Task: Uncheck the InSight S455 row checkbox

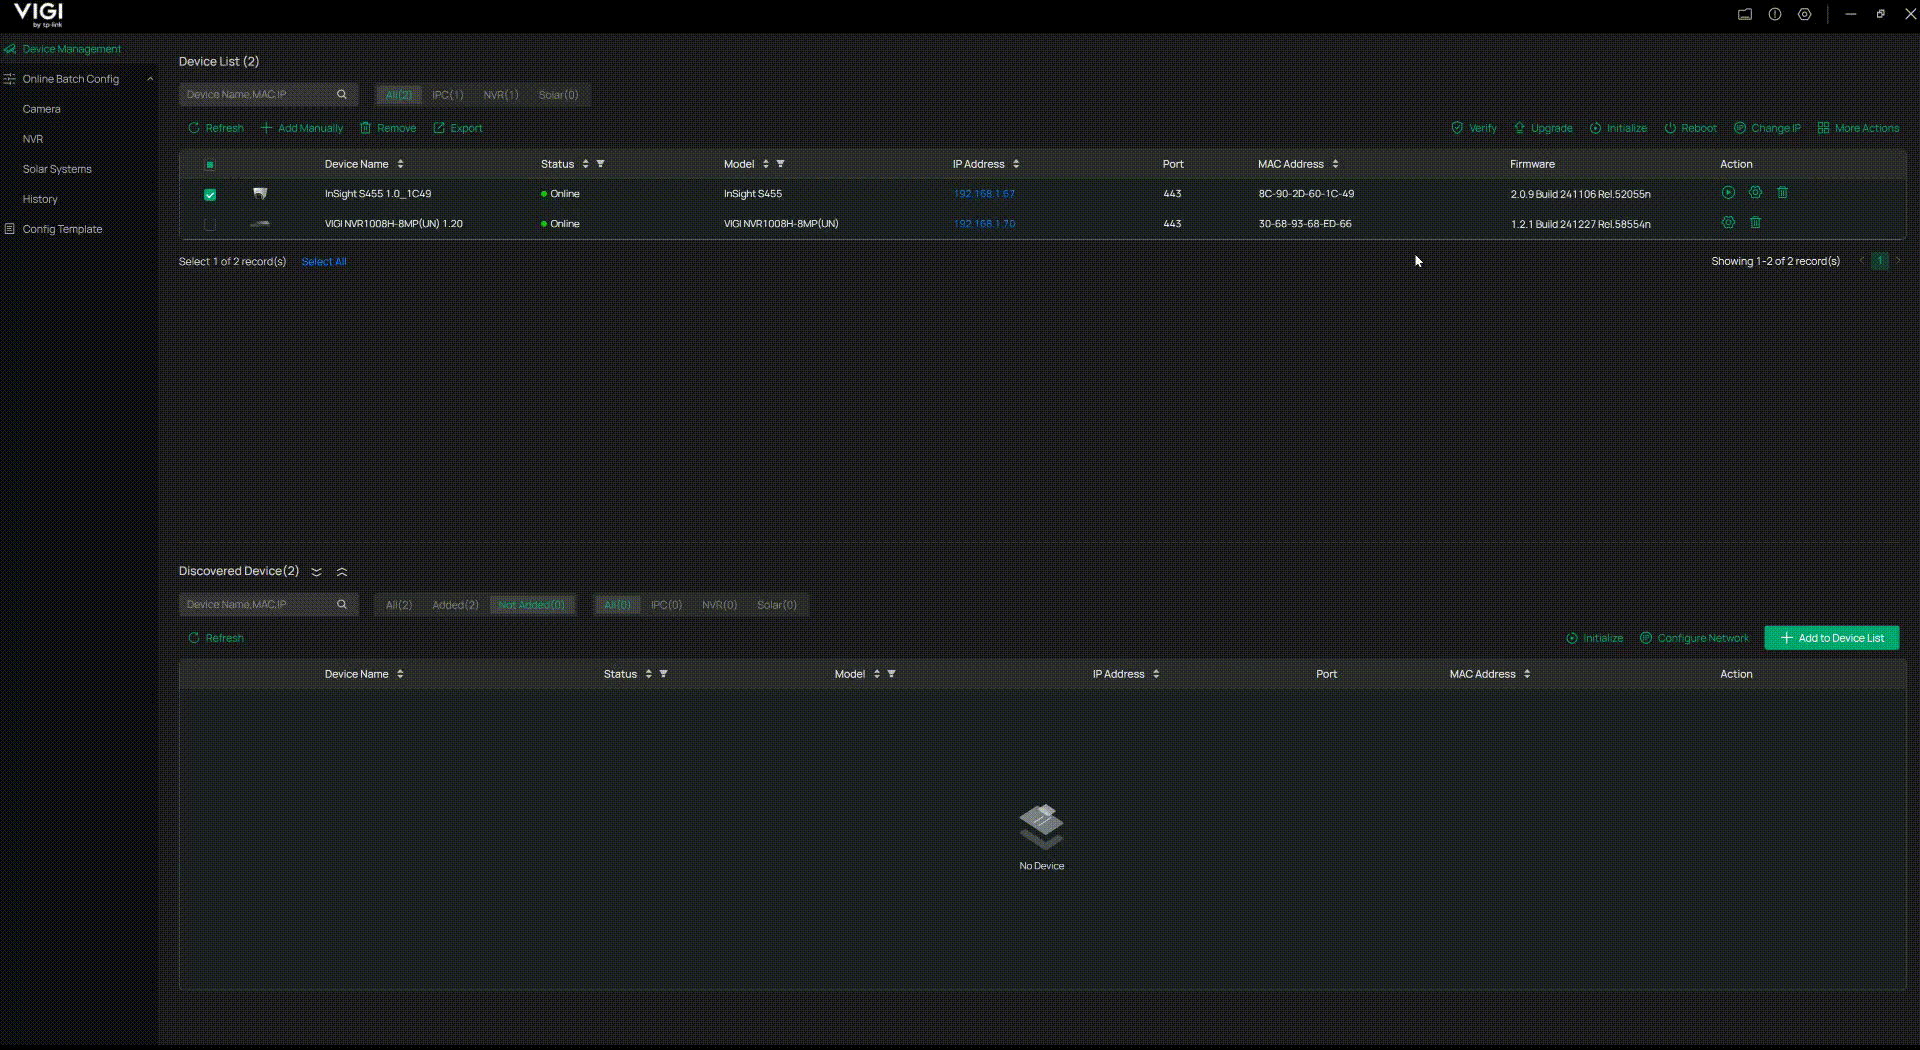Action: [x=210, y=194]
